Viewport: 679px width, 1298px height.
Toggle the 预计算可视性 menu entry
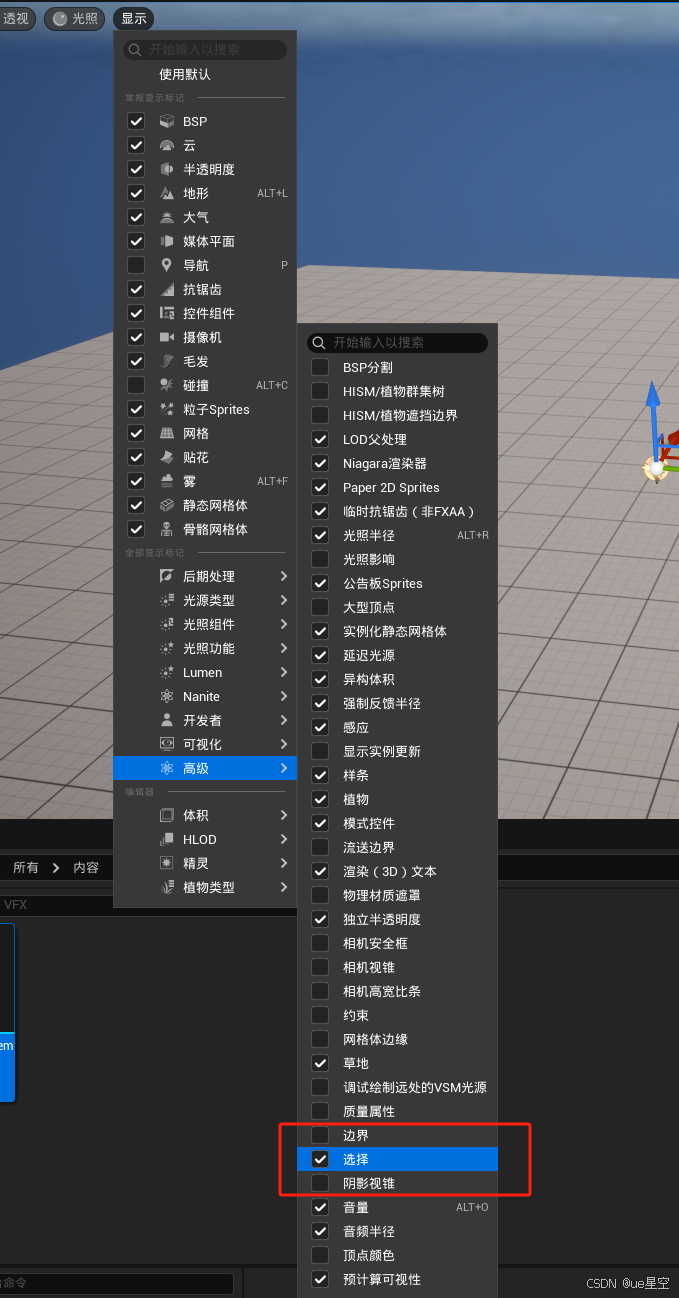click(397, 1279)
